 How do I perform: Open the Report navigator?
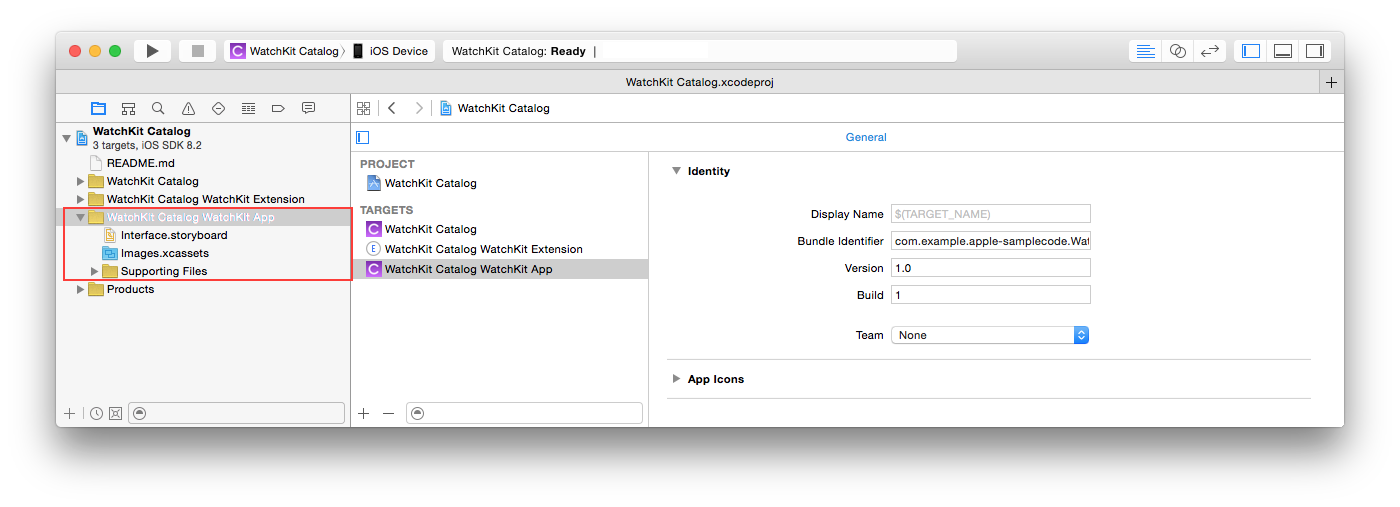[x=308, y=108]
